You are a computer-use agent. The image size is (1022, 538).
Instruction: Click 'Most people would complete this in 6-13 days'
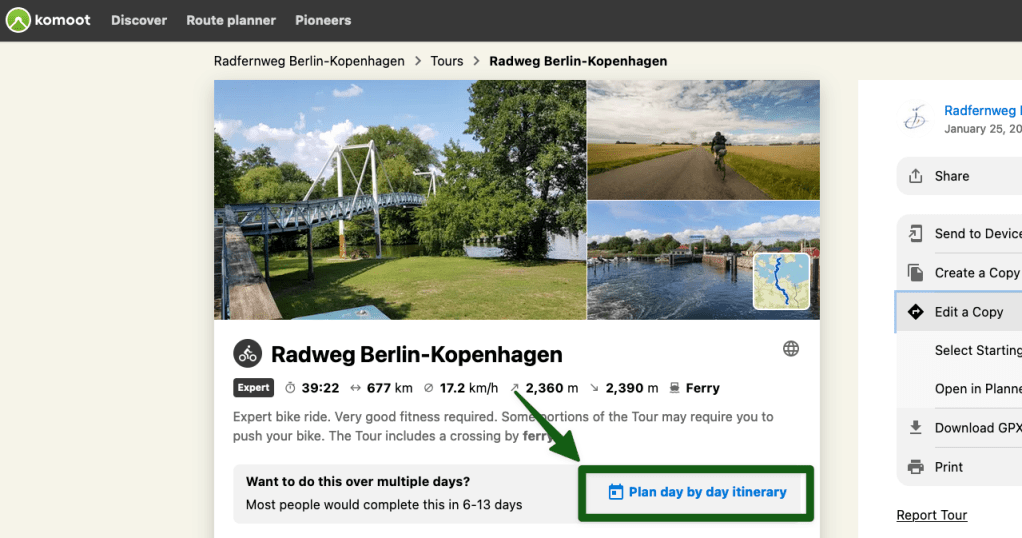click(384, 505)
